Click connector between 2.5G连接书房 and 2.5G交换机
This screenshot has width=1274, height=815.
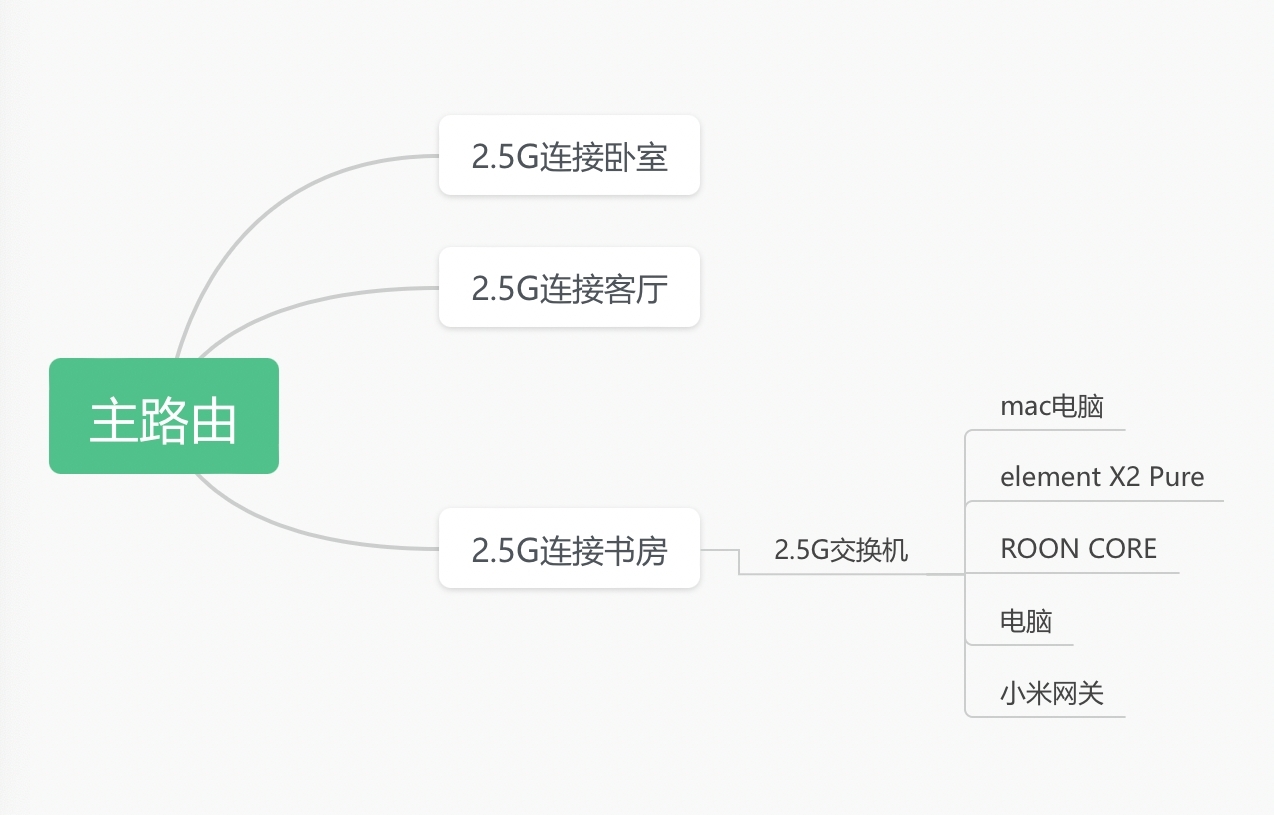(x=739, y=562)
